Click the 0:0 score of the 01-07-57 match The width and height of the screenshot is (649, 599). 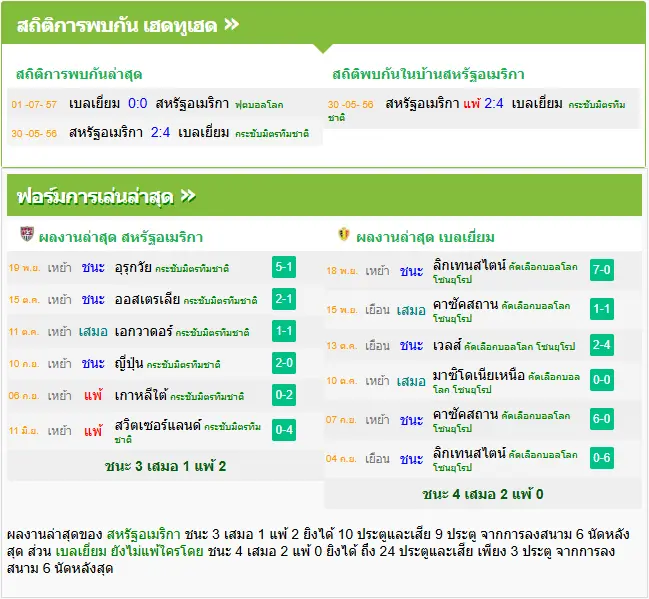point(137,103)
